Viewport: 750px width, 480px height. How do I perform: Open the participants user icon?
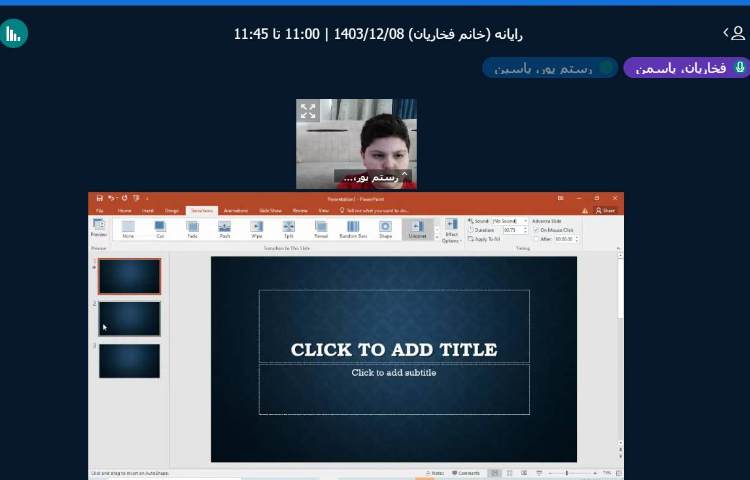click(738, 33)
